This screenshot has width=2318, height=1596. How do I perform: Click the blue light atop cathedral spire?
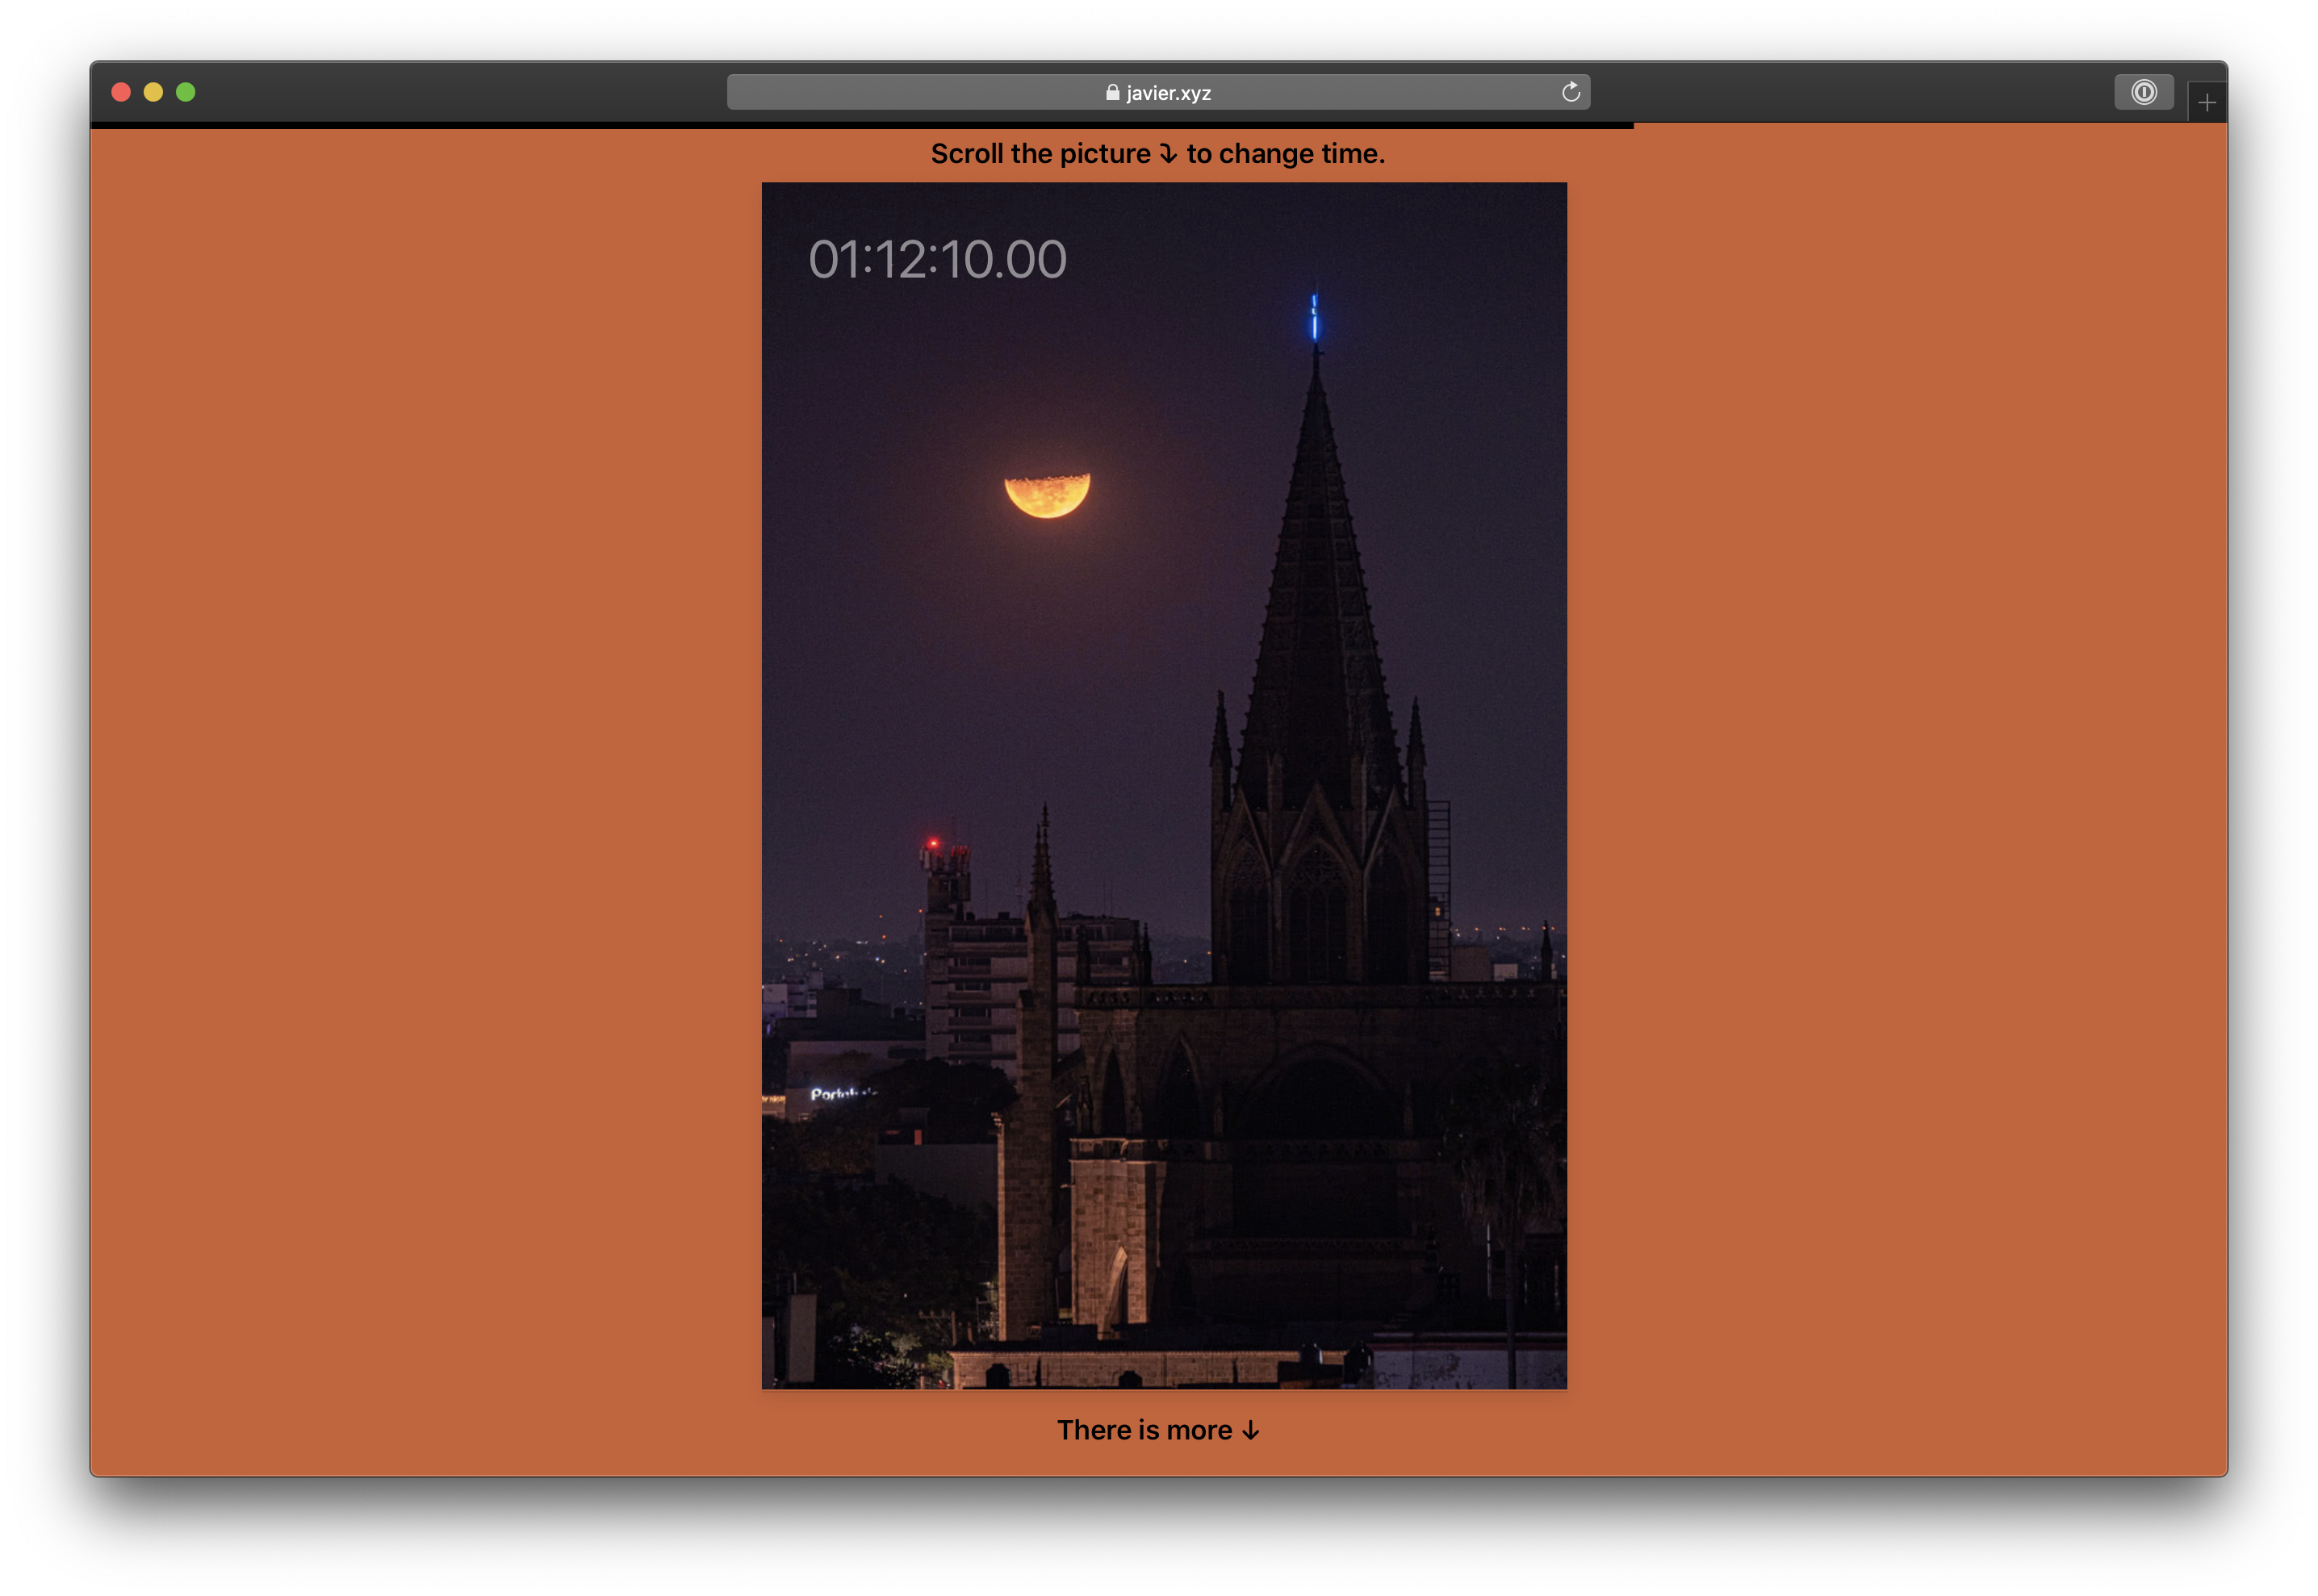click(1314, 318)
